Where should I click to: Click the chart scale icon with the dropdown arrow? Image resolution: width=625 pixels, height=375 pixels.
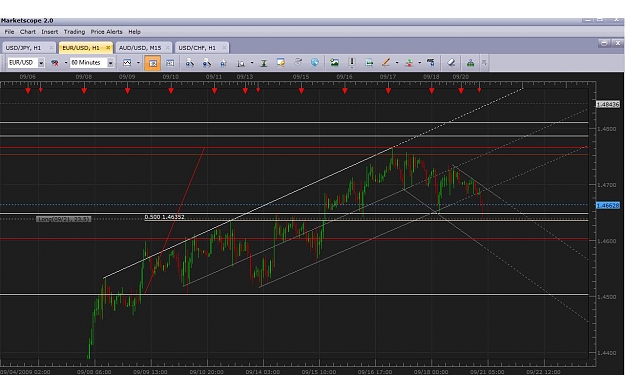pos(241,63)
